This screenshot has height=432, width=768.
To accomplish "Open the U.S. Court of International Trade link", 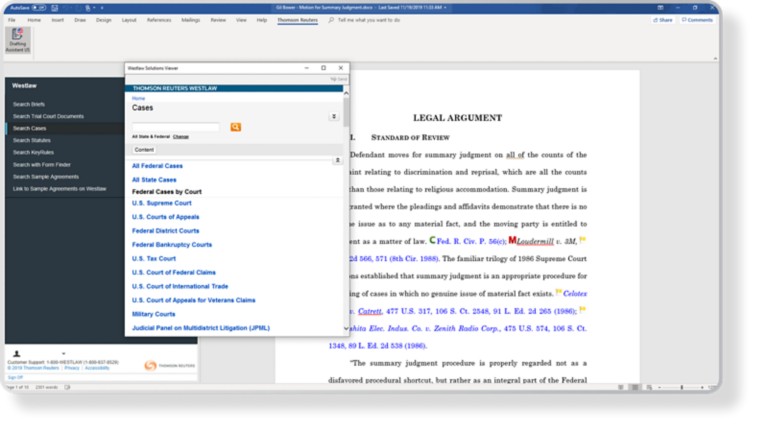I will click(180, 286).
